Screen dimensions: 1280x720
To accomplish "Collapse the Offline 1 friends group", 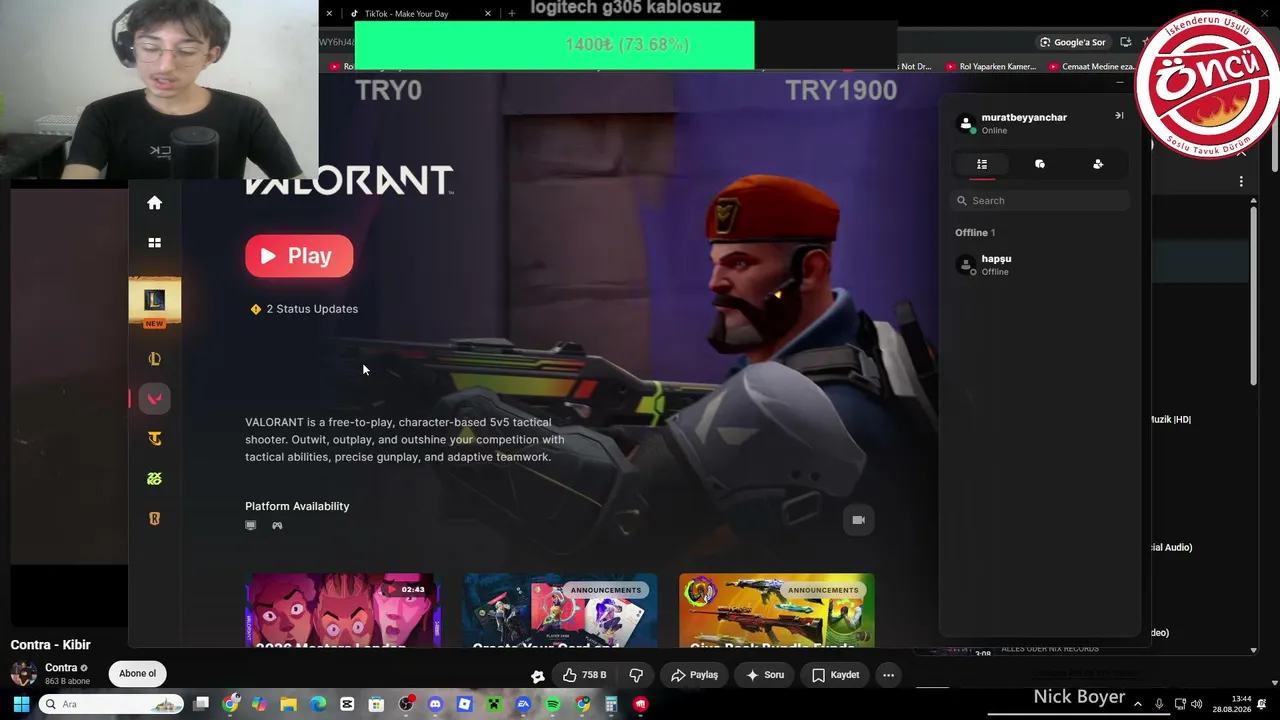I will (975, 233).
